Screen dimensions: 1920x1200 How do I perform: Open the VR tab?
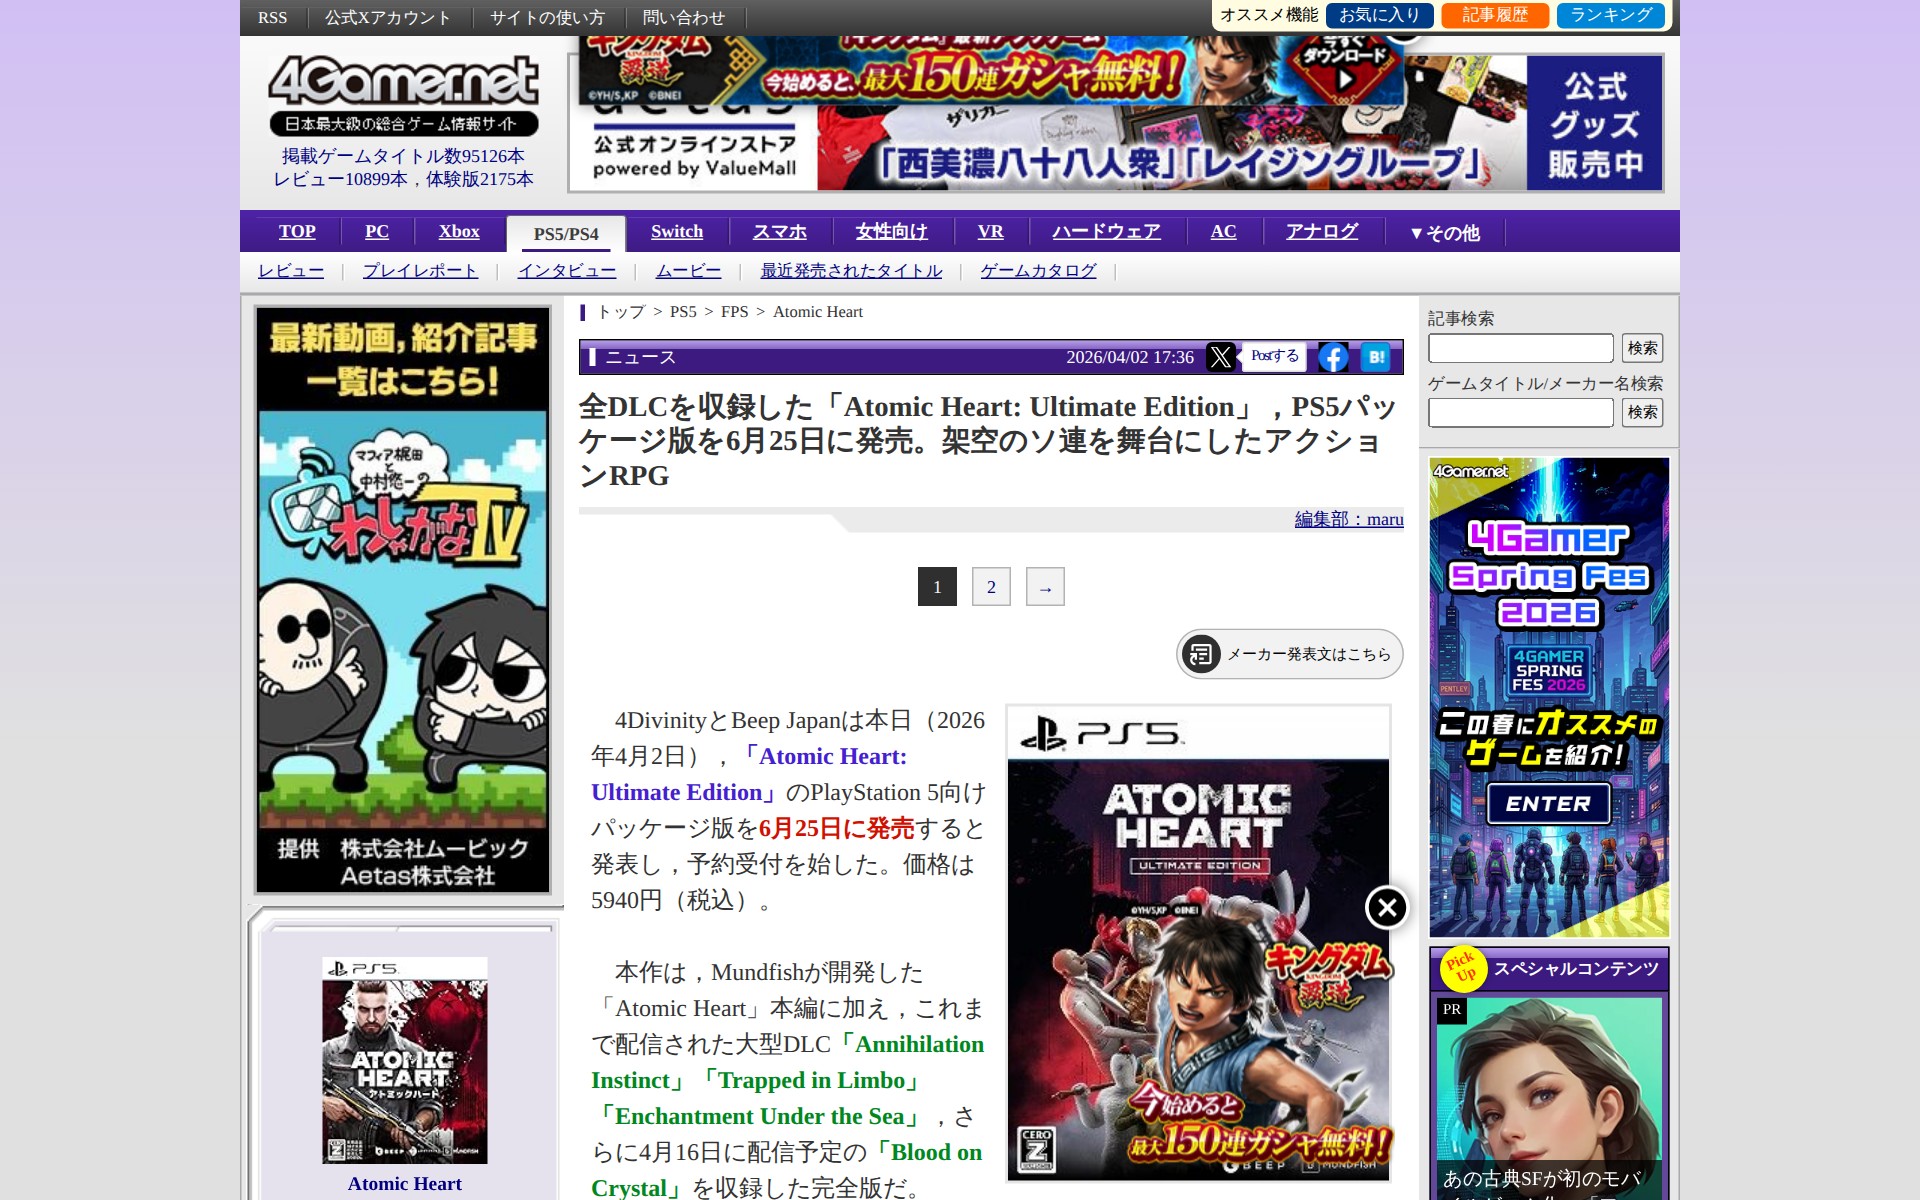(x=991, y=231)
